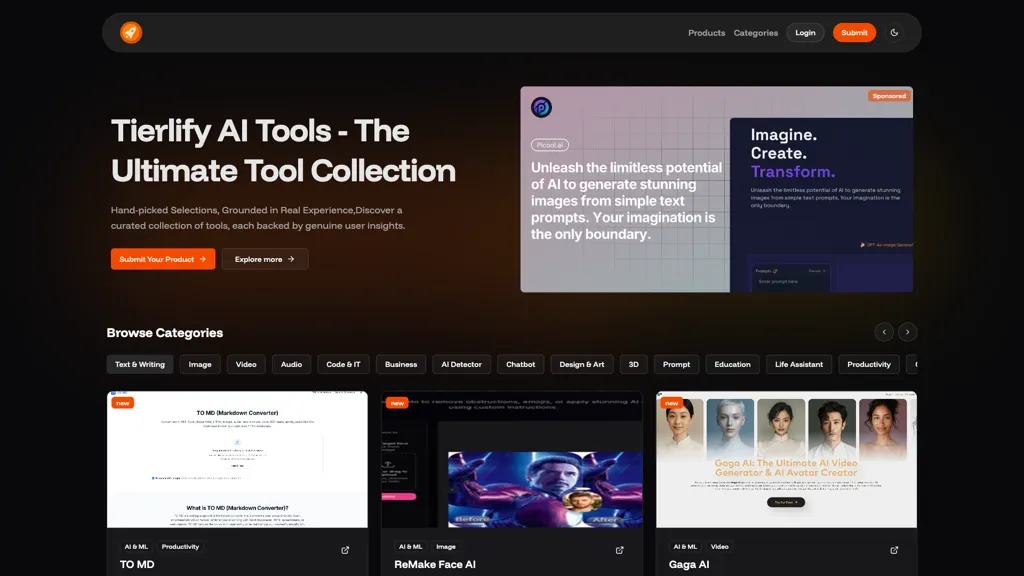Open the ReMake Face AI preview thumbnail
This screenshot has width=1024, height=576.
coord(512,459)
